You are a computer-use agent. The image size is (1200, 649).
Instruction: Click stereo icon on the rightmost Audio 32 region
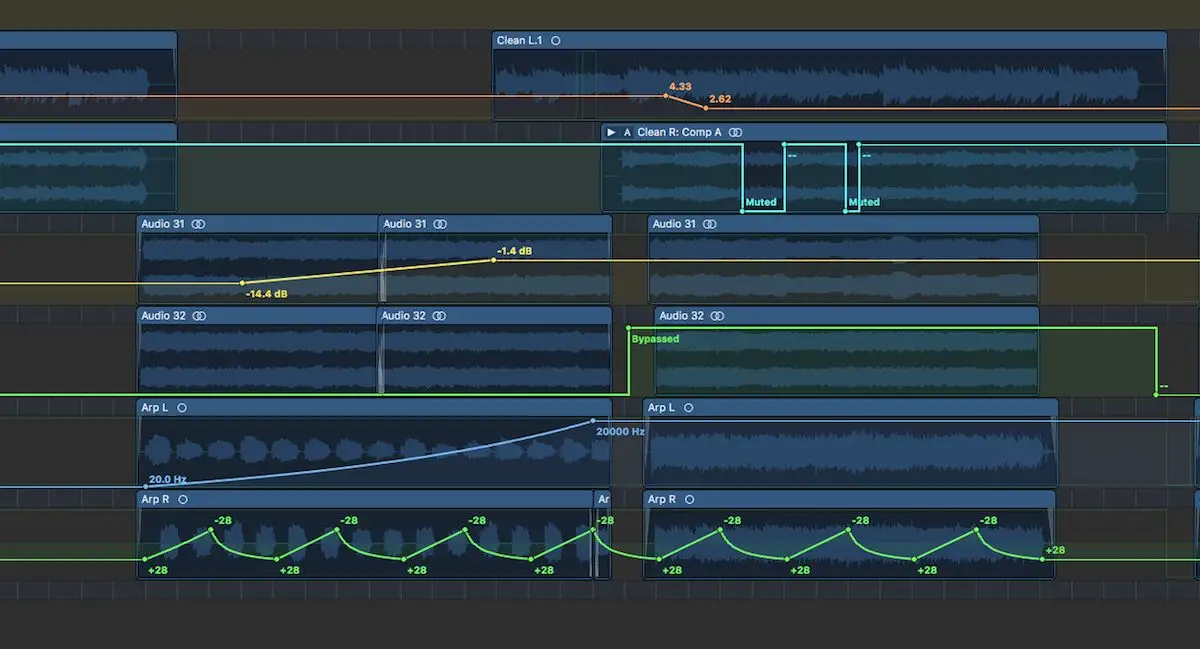718,316
